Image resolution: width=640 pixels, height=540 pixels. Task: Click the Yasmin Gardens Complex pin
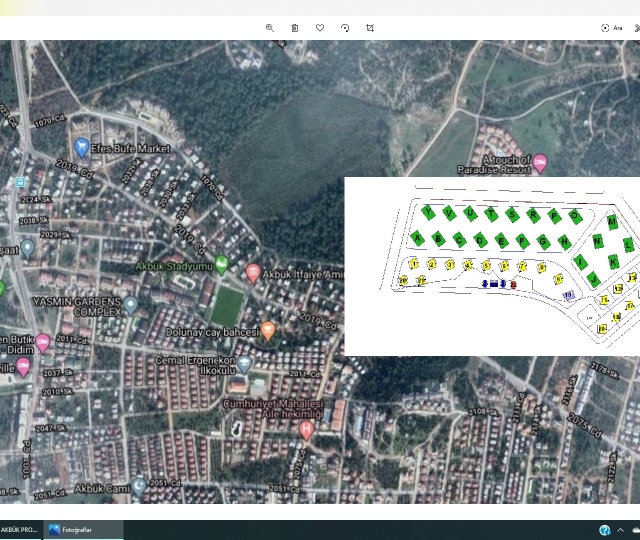(x=130, y=304)
